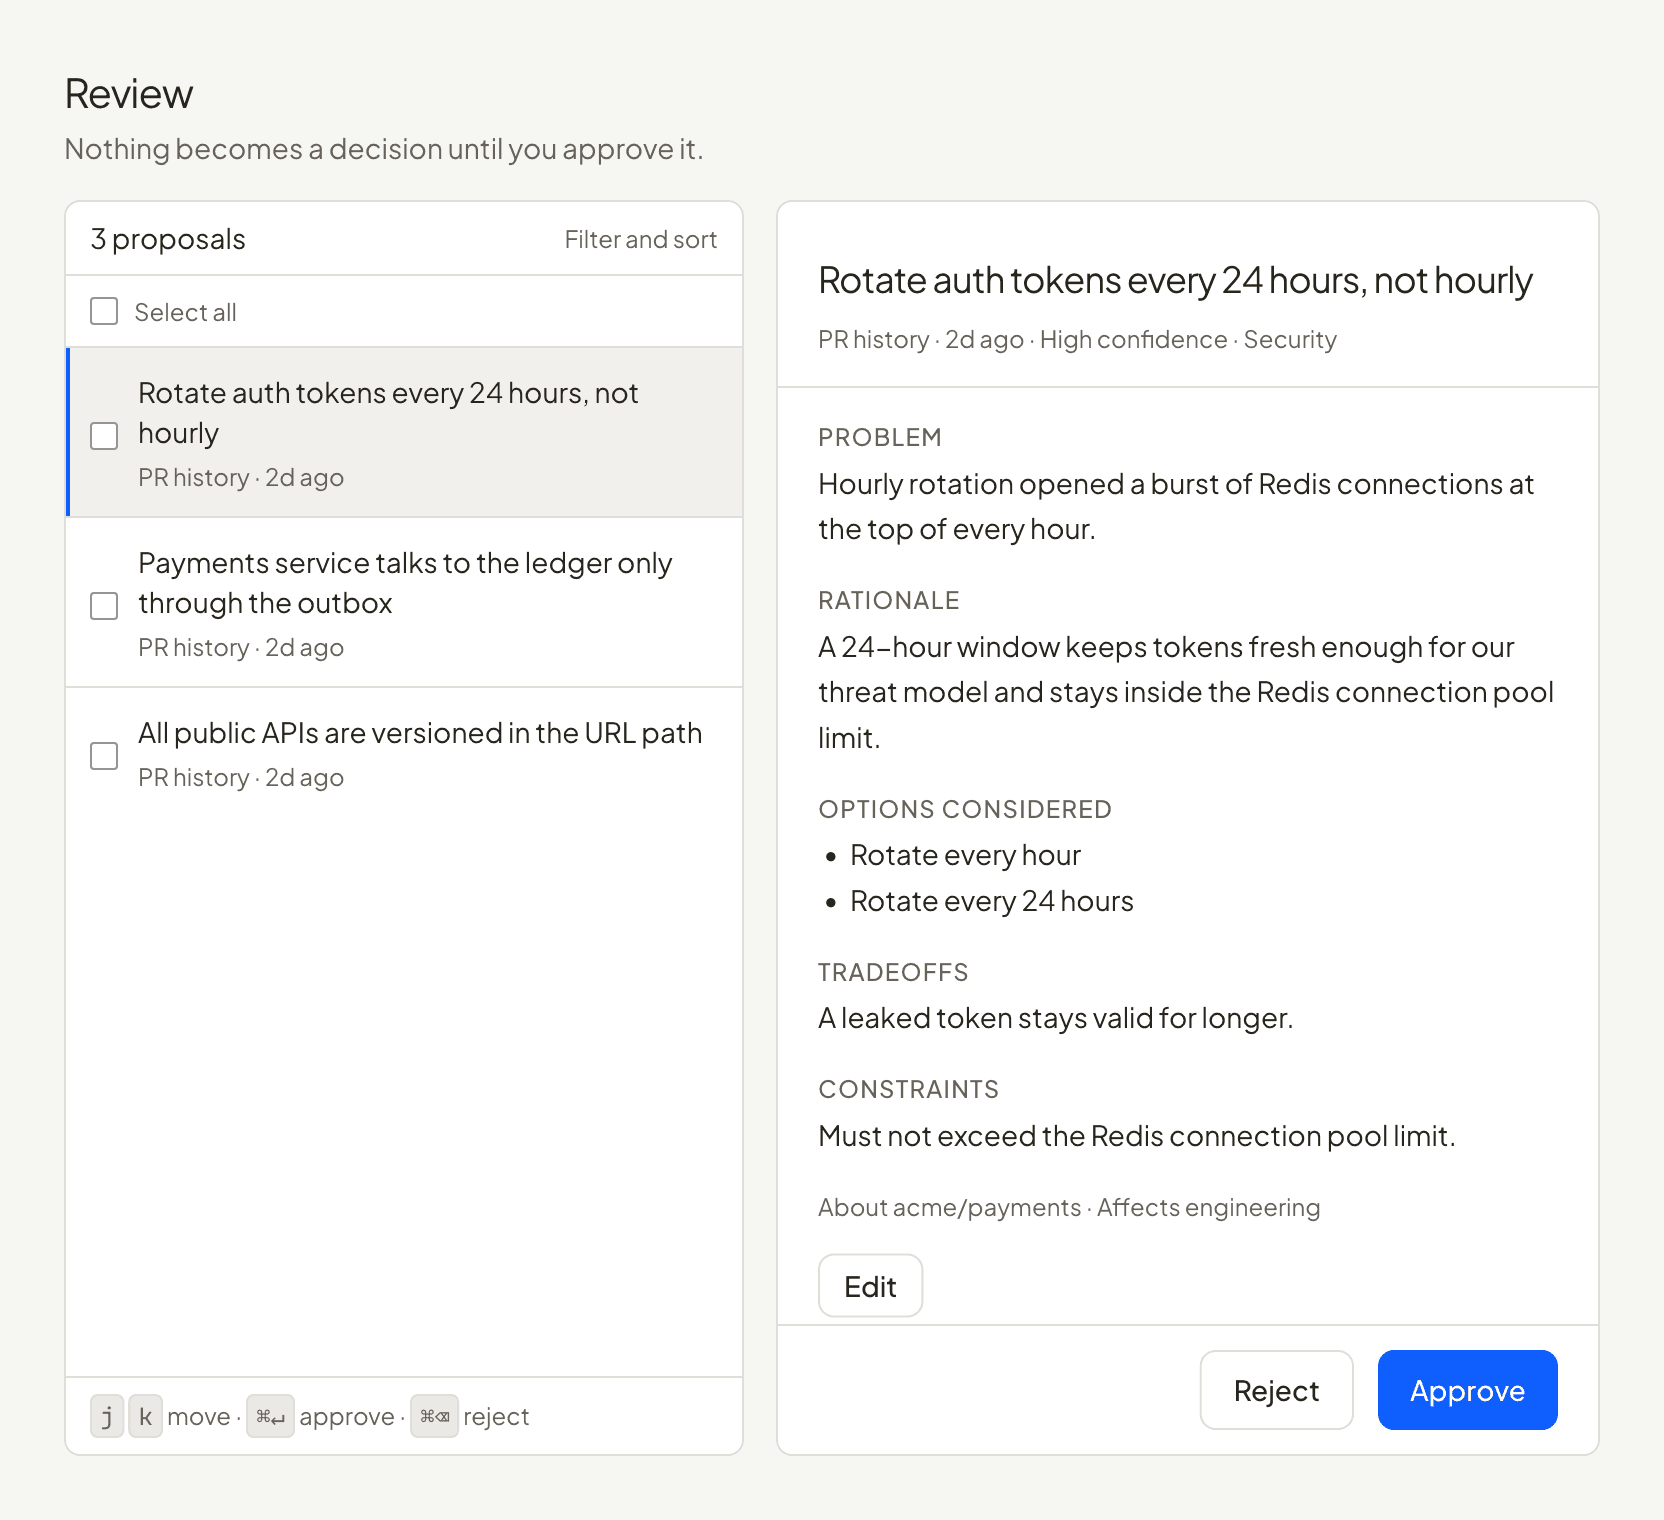Click the TRADEOFFS section heading

[x=893, y=972]
